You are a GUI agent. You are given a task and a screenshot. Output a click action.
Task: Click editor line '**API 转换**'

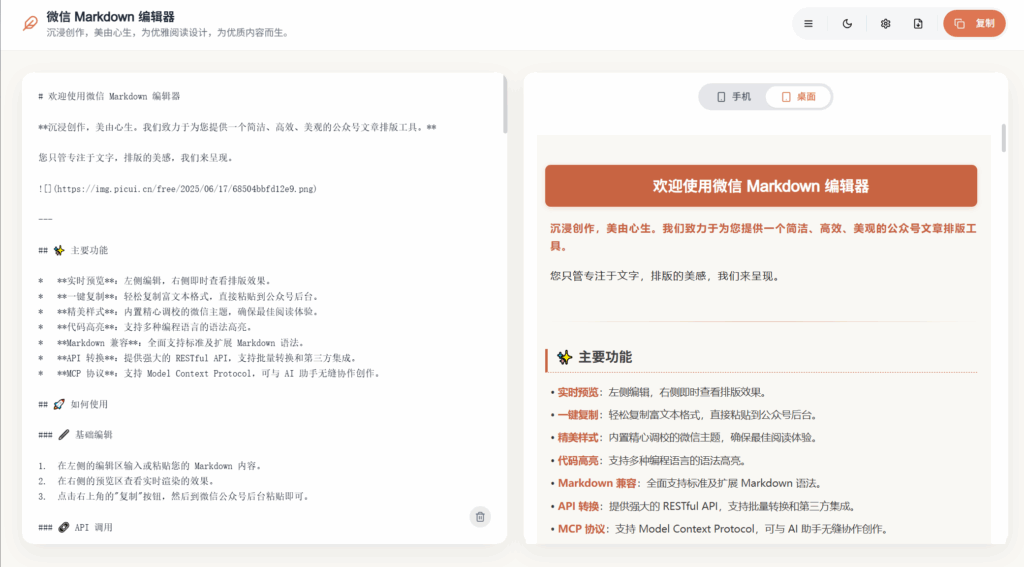point(197,358)
